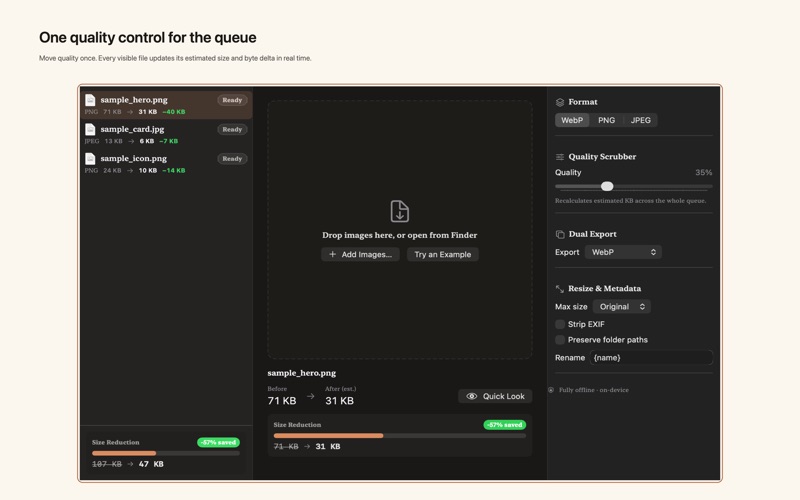This screenshot has height=500, width=800.
Task: Click the Quality Scrubber sliders icon
Action: coord(560,157)
